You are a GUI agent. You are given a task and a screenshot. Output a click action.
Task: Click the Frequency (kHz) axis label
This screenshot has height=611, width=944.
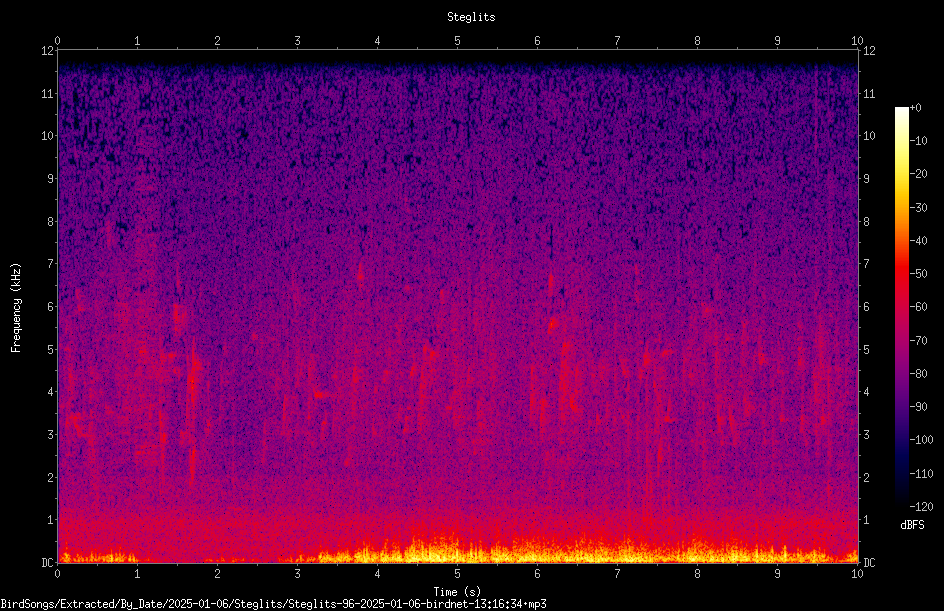pyautogui.click(x=16, y=308)
